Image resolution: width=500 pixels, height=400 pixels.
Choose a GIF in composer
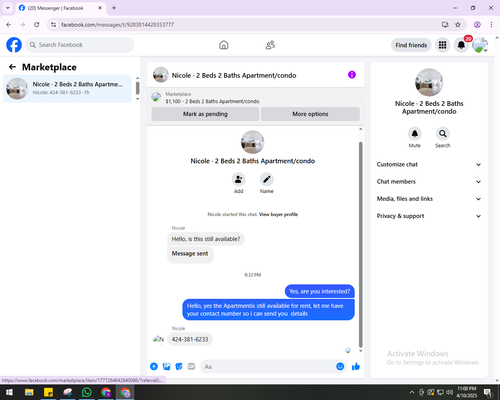click(x=191, y=367)
